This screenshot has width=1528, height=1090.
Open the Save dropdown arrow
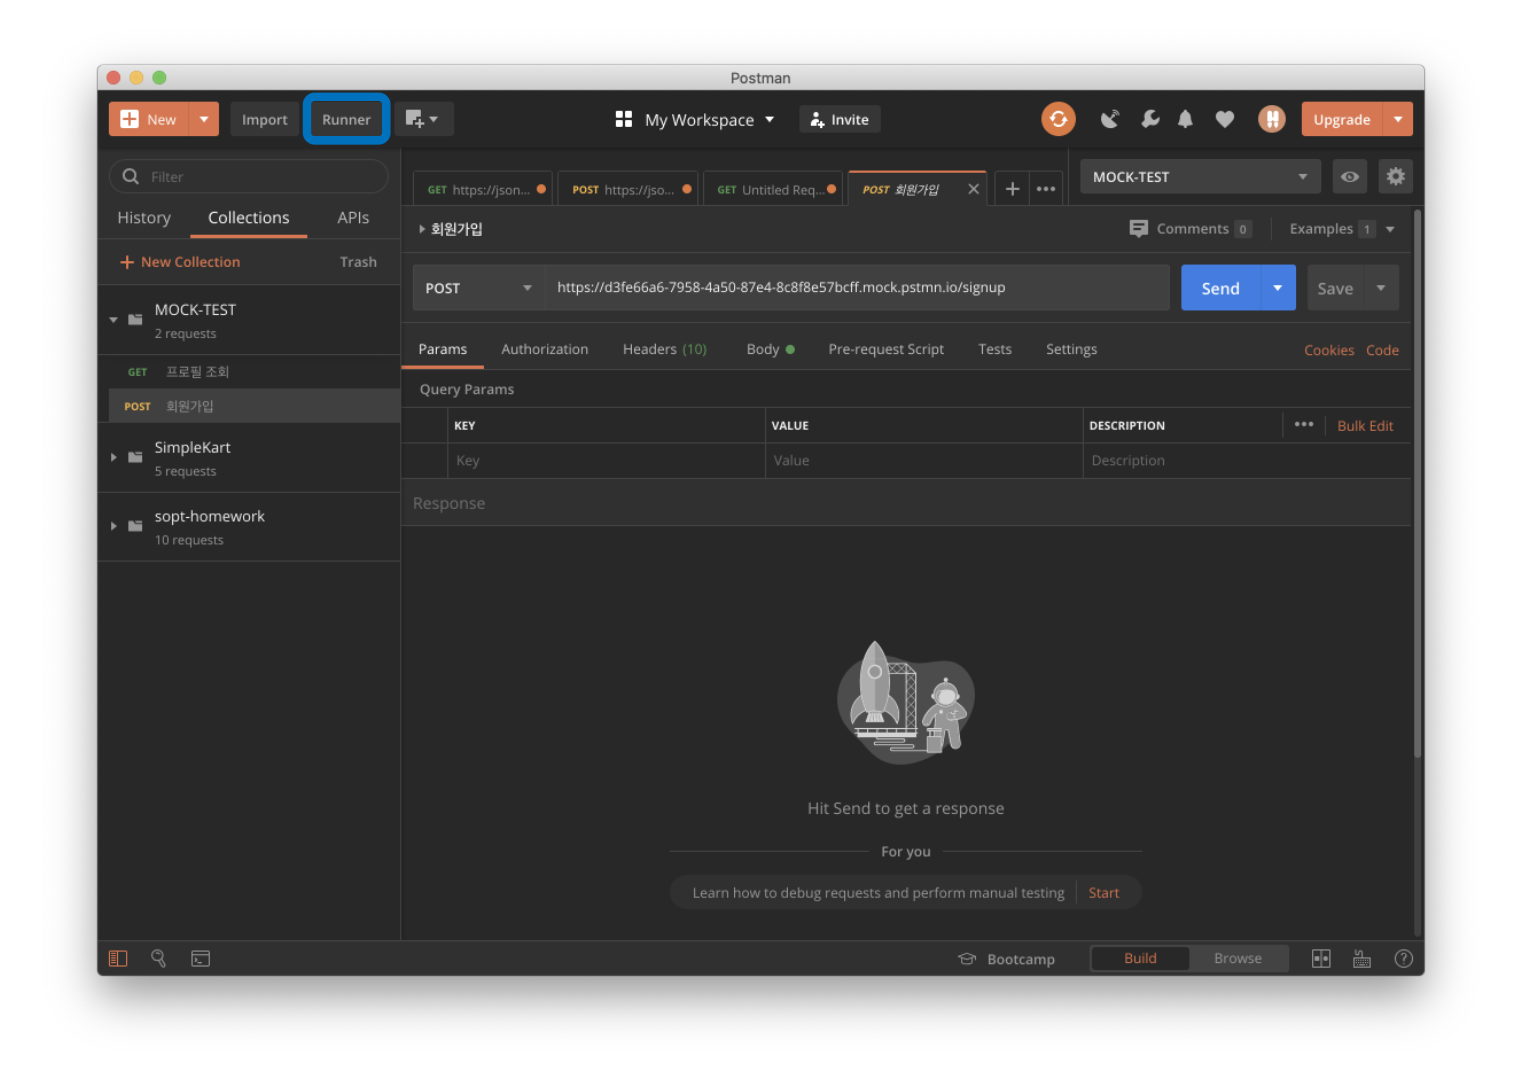pos(1381,288)
